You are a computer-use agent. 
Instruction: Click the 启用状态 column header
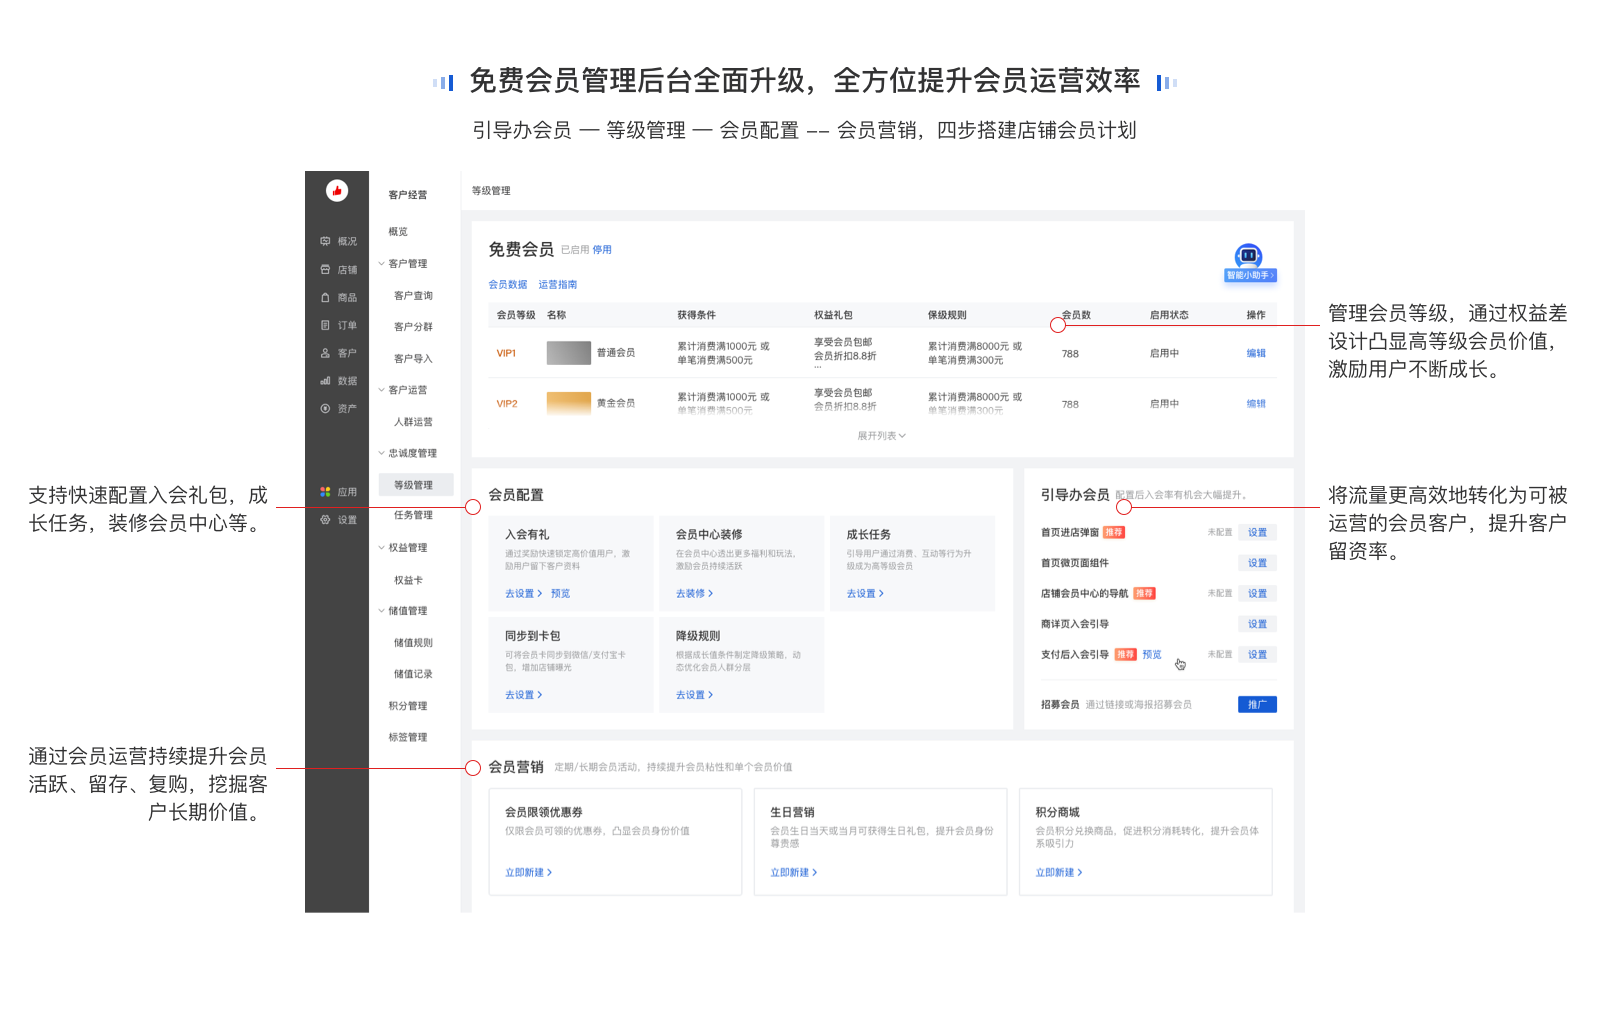[x=1169, y=315]
